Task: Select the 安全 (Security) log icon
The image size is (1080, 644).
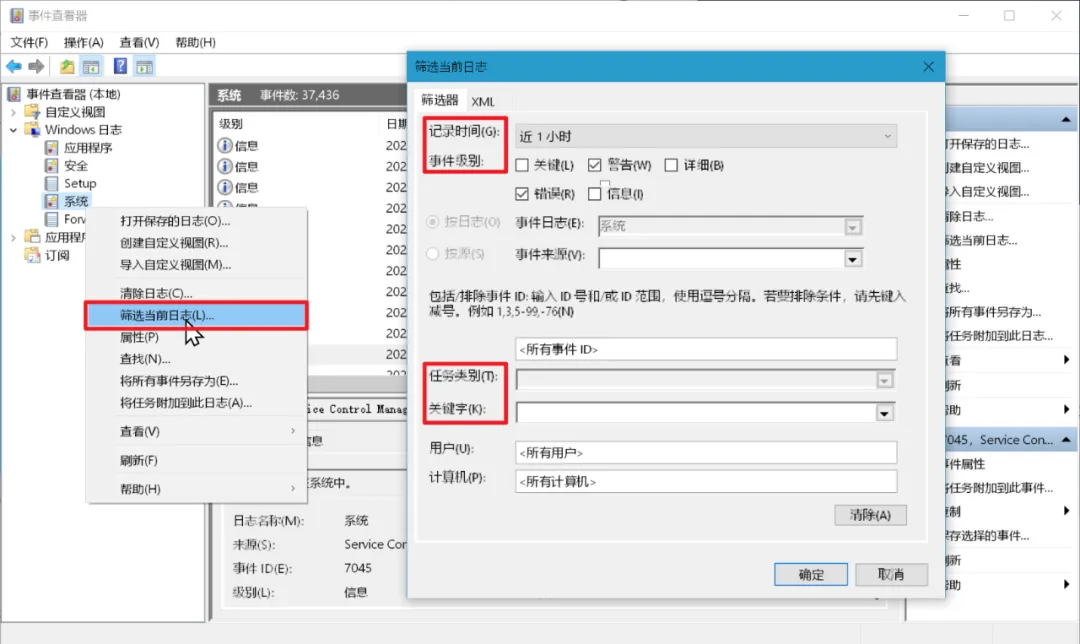Action: pyautogui.click(x=52, y=165)
